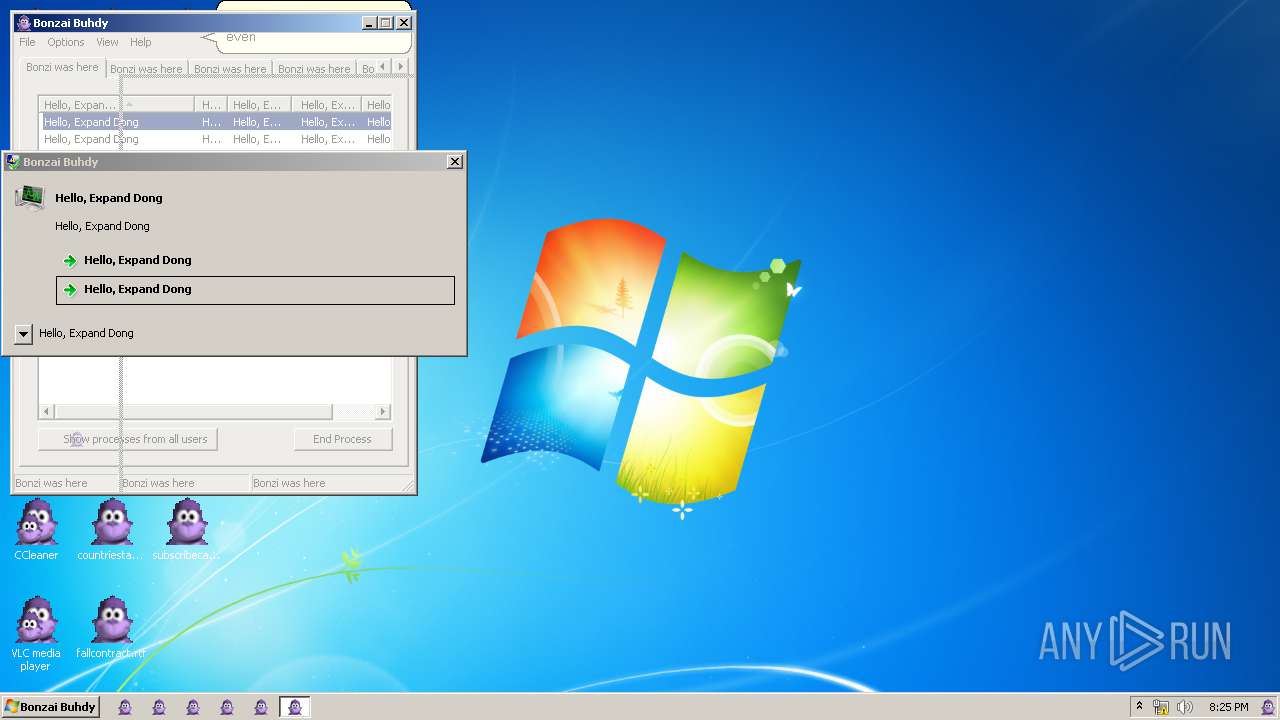Click the Bonzi taskbar icon adjacent to Start button
Screen dimensions: 1280x720
(125, 707)
